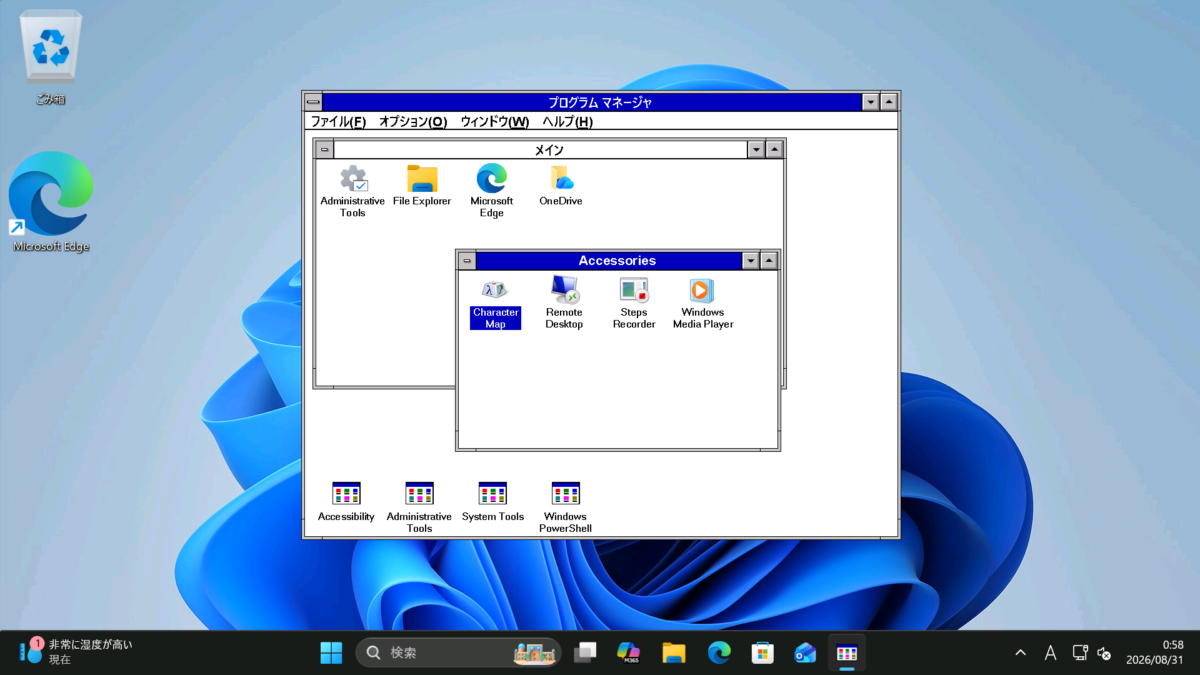
Task: Open the Accessories window control menu box
Action: 467,261
